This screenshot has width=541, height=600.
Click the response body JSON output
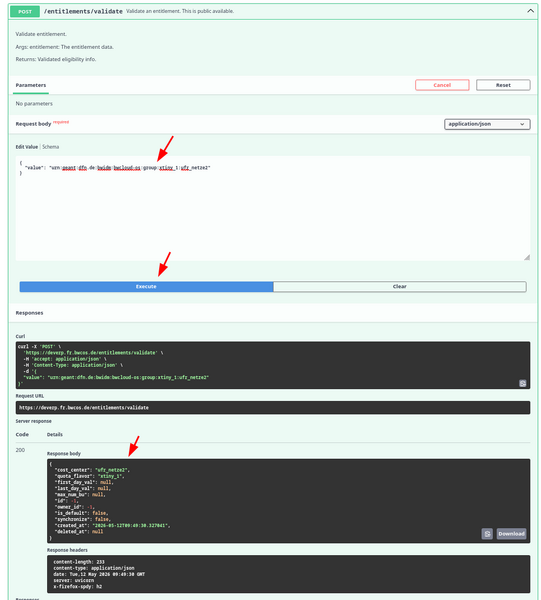288,501
